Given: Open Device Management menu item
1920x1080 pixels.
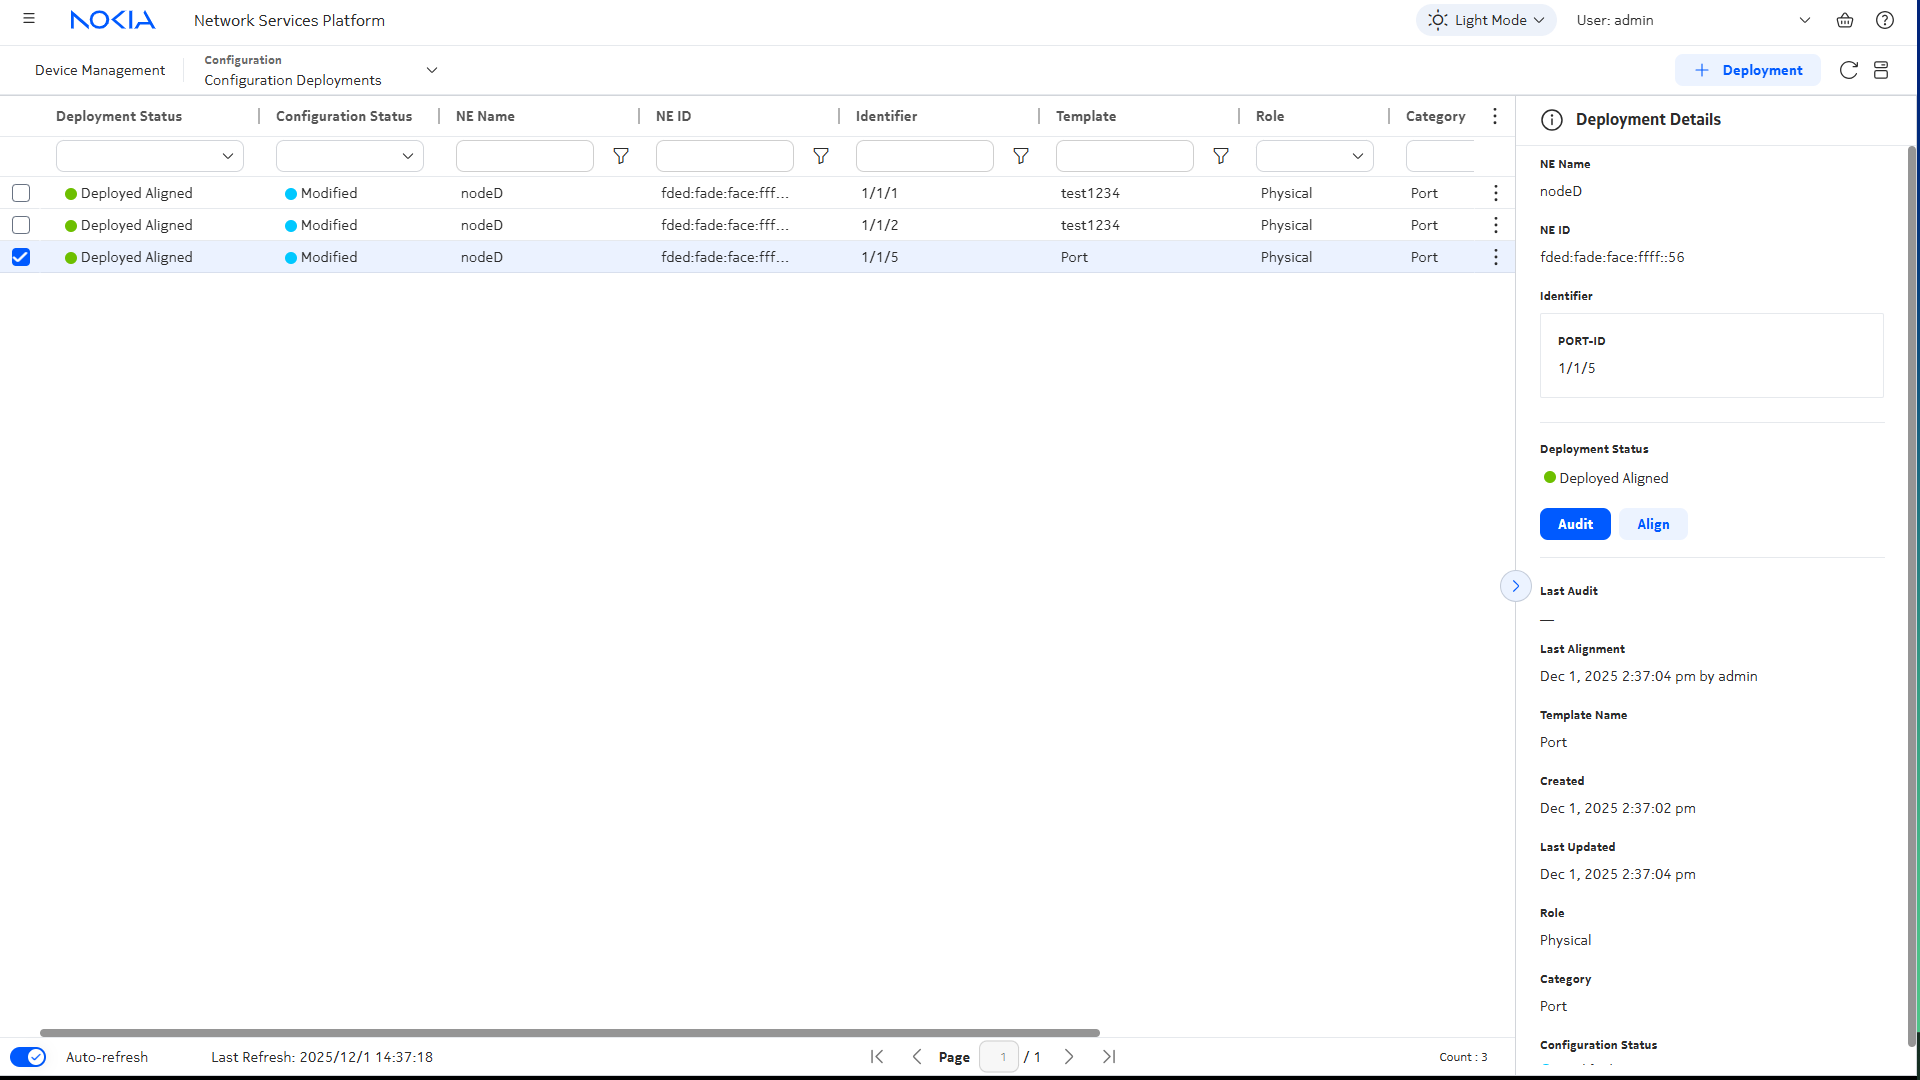Looking at the screenshot, I should click(x=100, y=70).
